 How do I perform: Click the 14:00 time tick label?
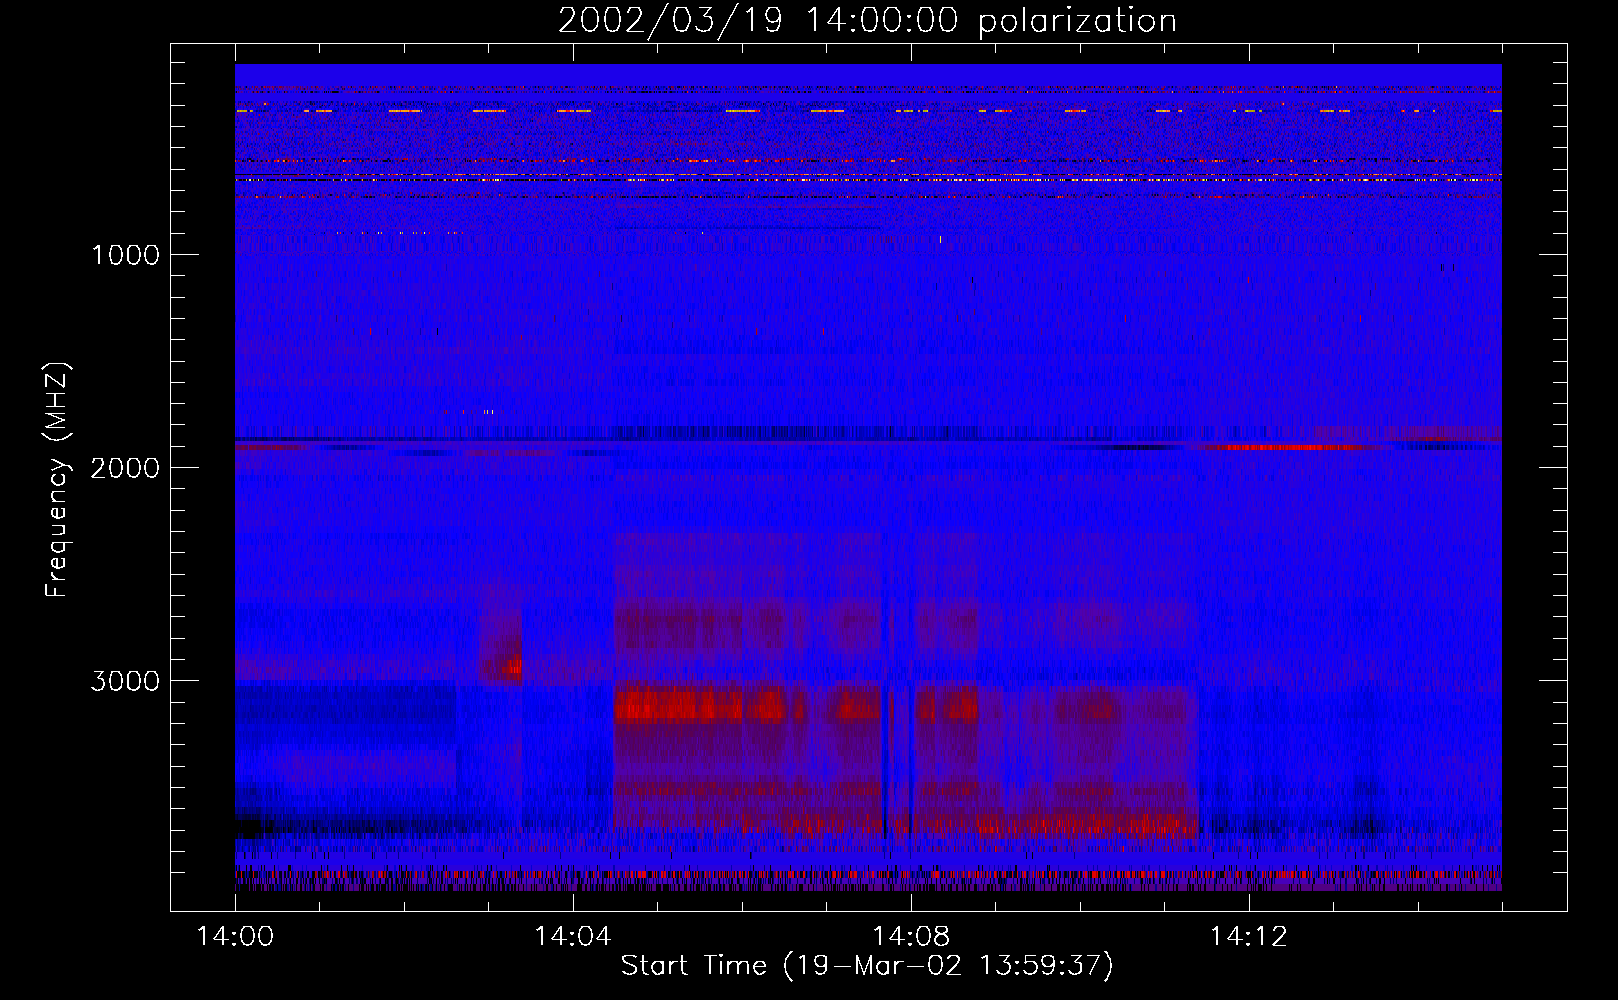235,937
